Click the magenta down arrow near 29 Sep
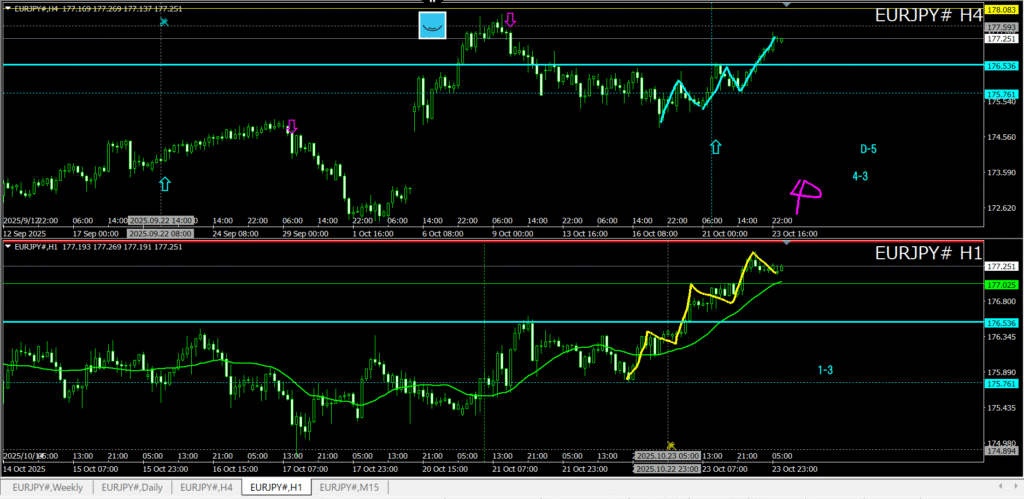This screenshot has width=1024, height=499. 292,127
